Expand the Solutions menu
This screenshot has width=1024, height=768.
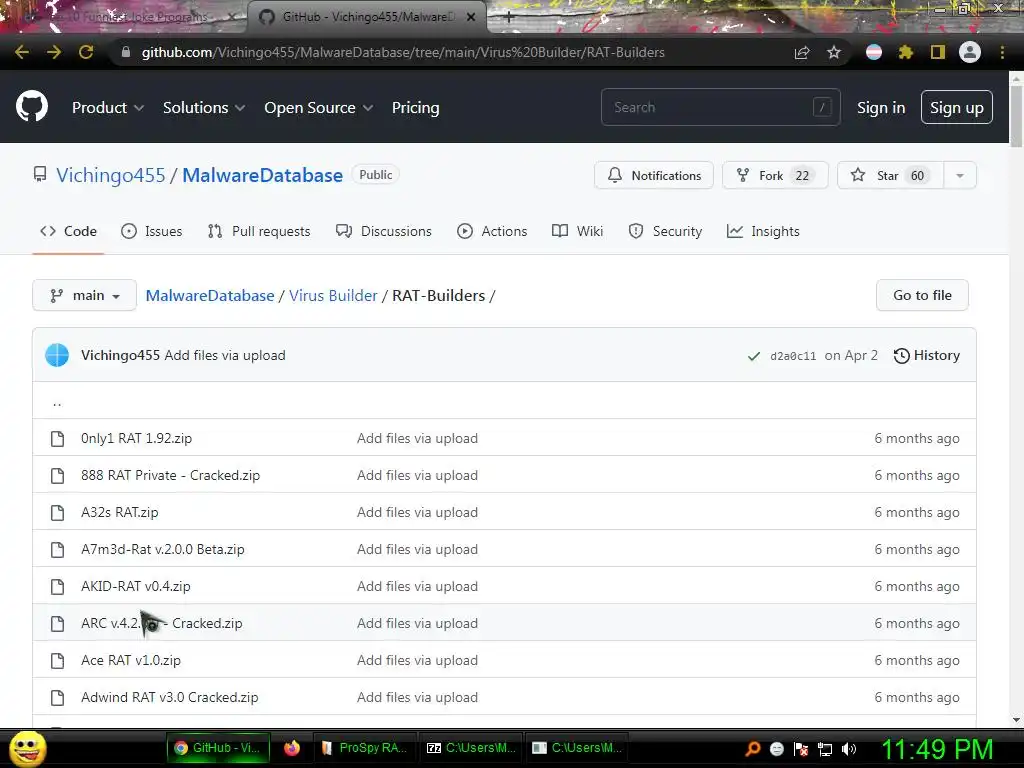point(204,108)
